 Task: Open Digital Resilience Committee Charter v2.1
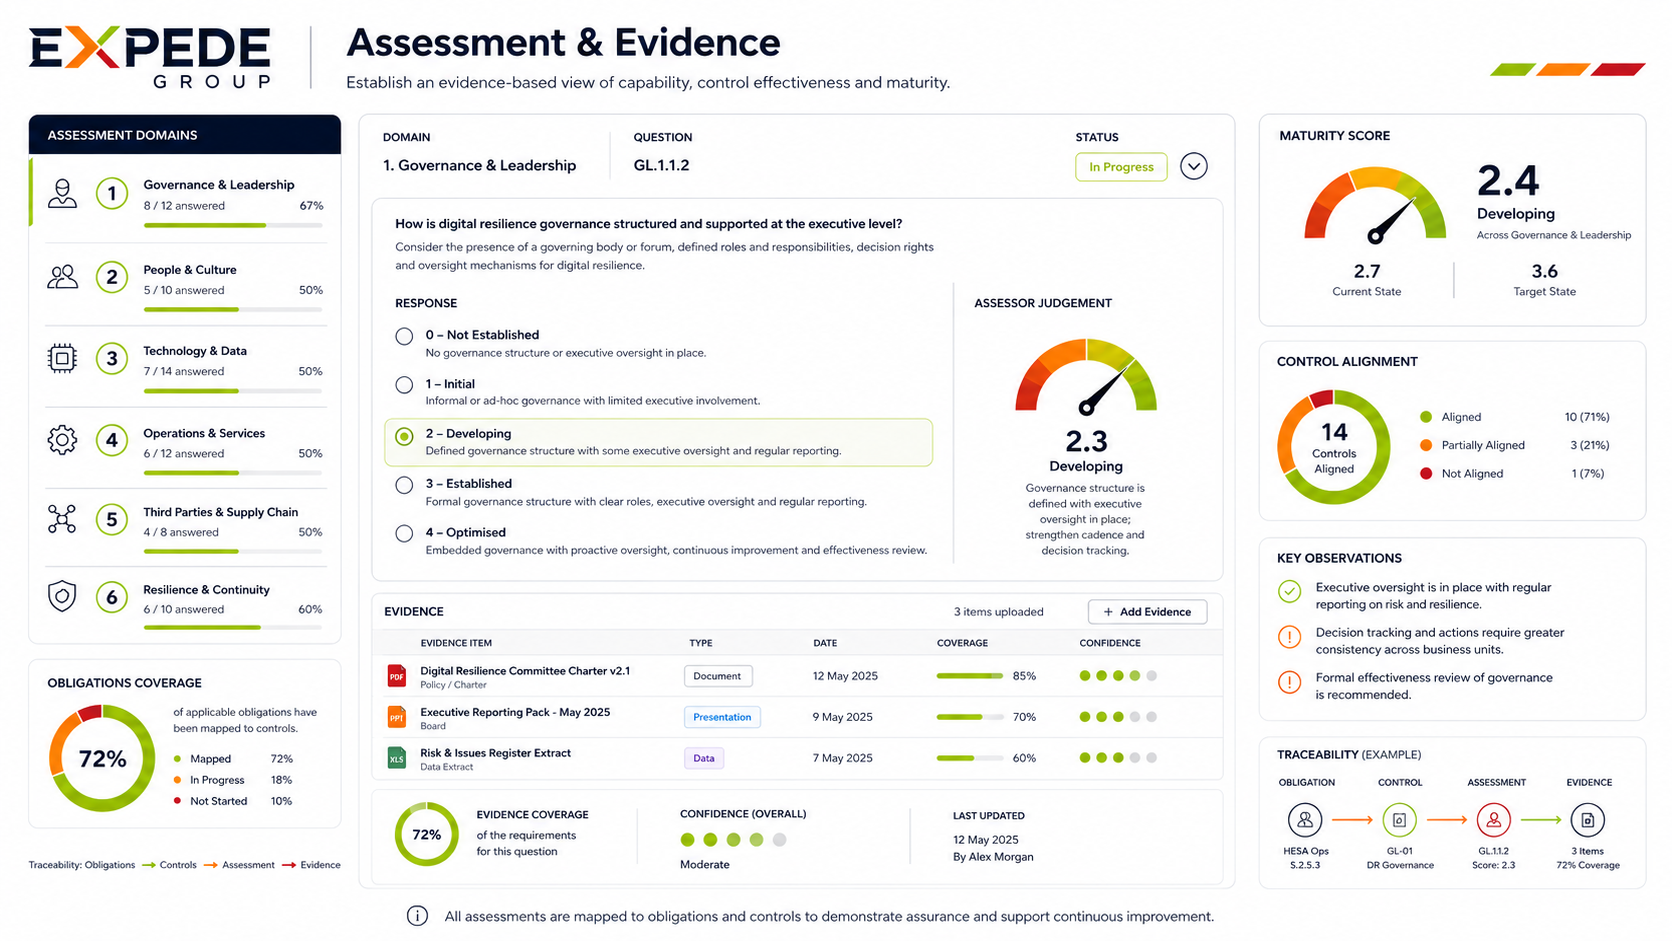point(525,671)
